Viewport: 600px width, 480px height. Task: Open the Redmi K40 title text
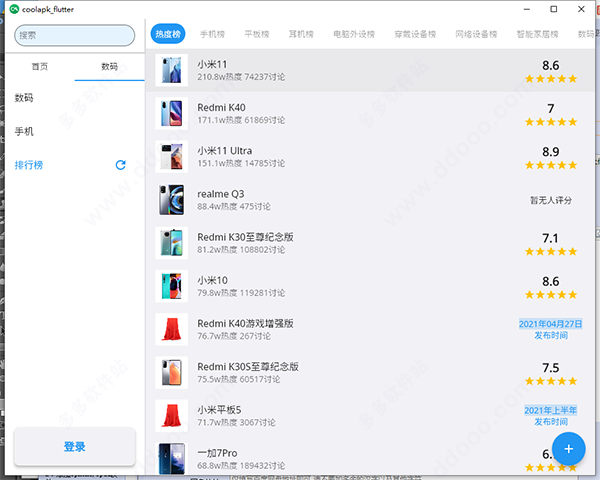pyautogui.click(x=222, y=108)
